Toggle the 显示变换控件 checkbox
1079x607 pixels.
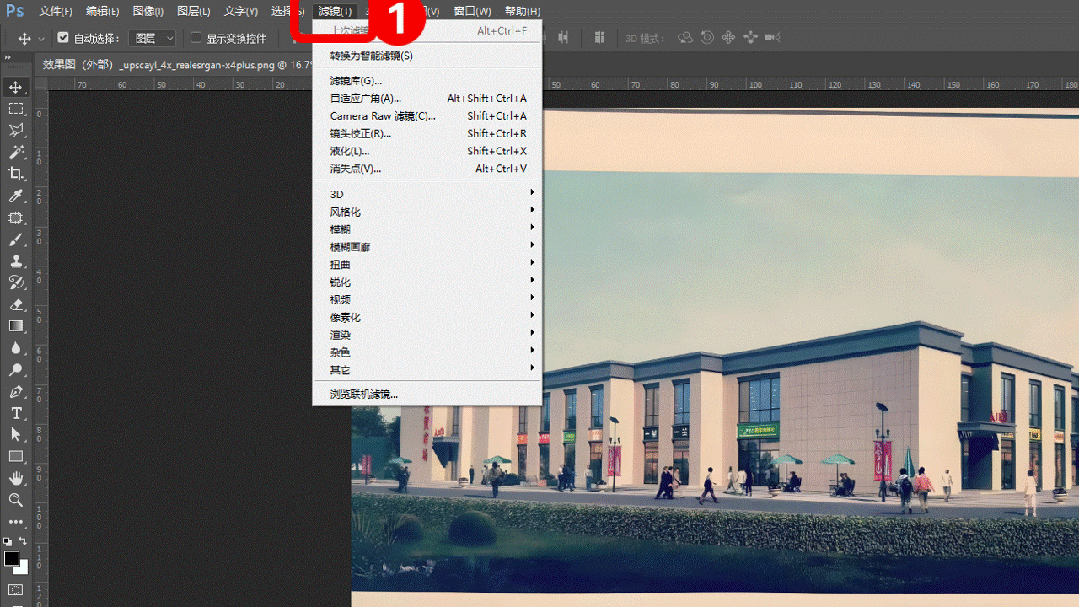pos(196,38)
